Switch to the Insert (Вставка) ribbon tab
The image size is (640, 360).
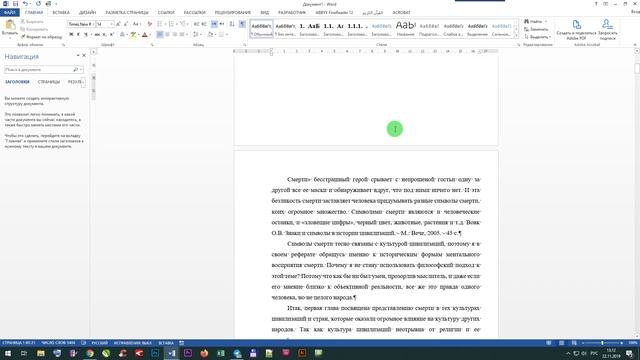point(61,13)
